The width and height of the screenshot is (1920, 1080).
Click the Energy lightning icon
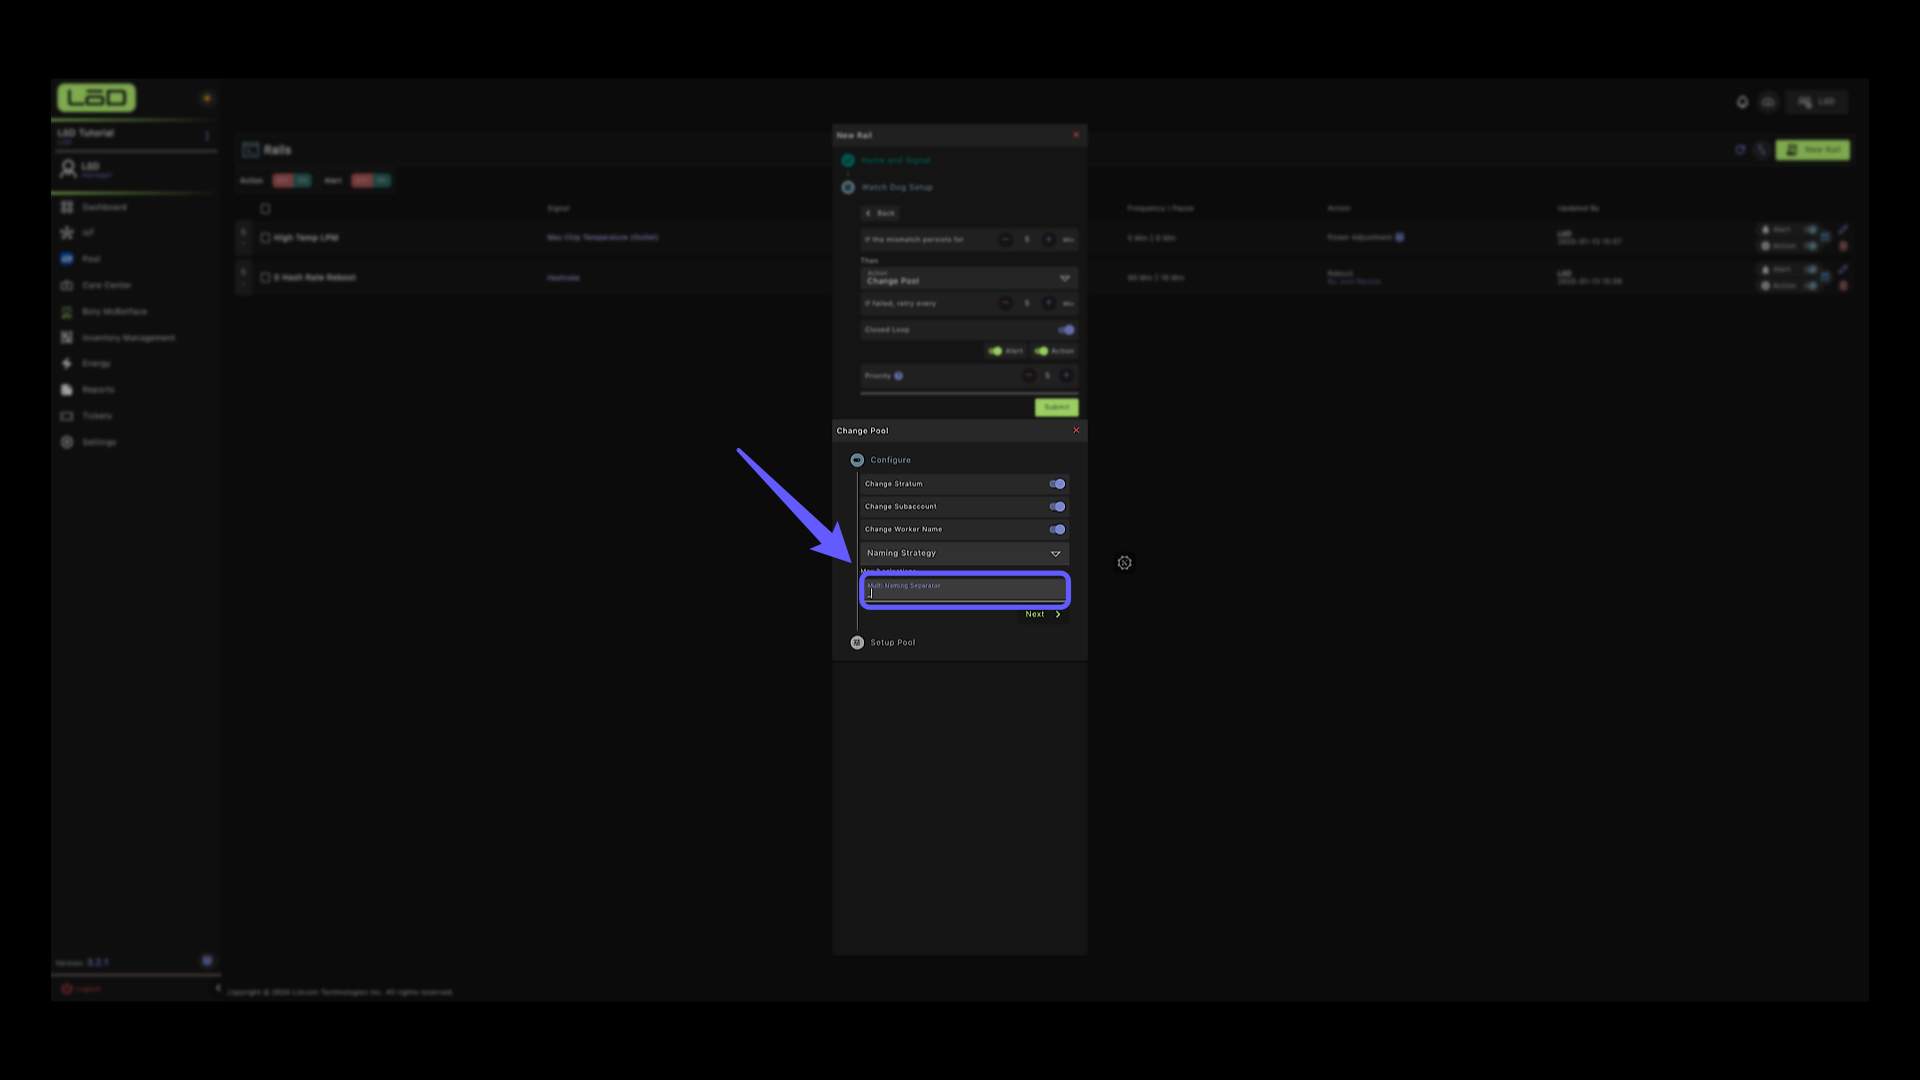[67, 364]
